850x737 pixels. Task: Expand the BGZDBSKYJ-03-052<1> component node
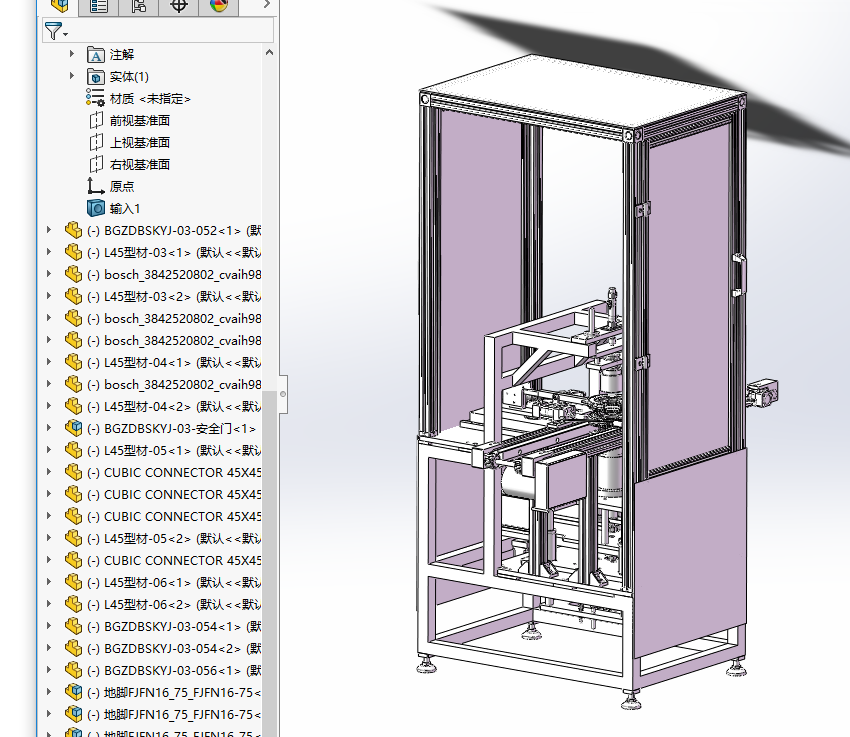(x=49, y=230)
